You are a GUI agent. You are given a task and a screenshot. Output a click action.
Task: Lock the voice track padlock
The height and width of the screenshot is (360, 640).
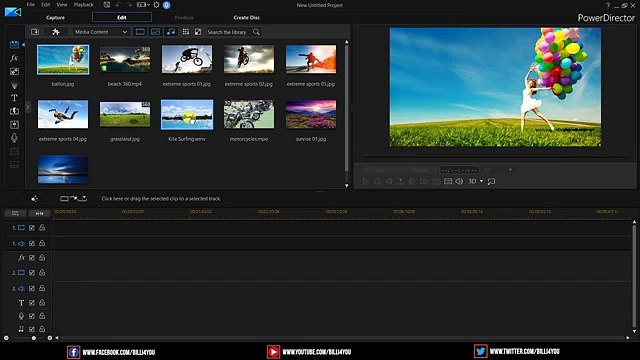coord(42,316)
